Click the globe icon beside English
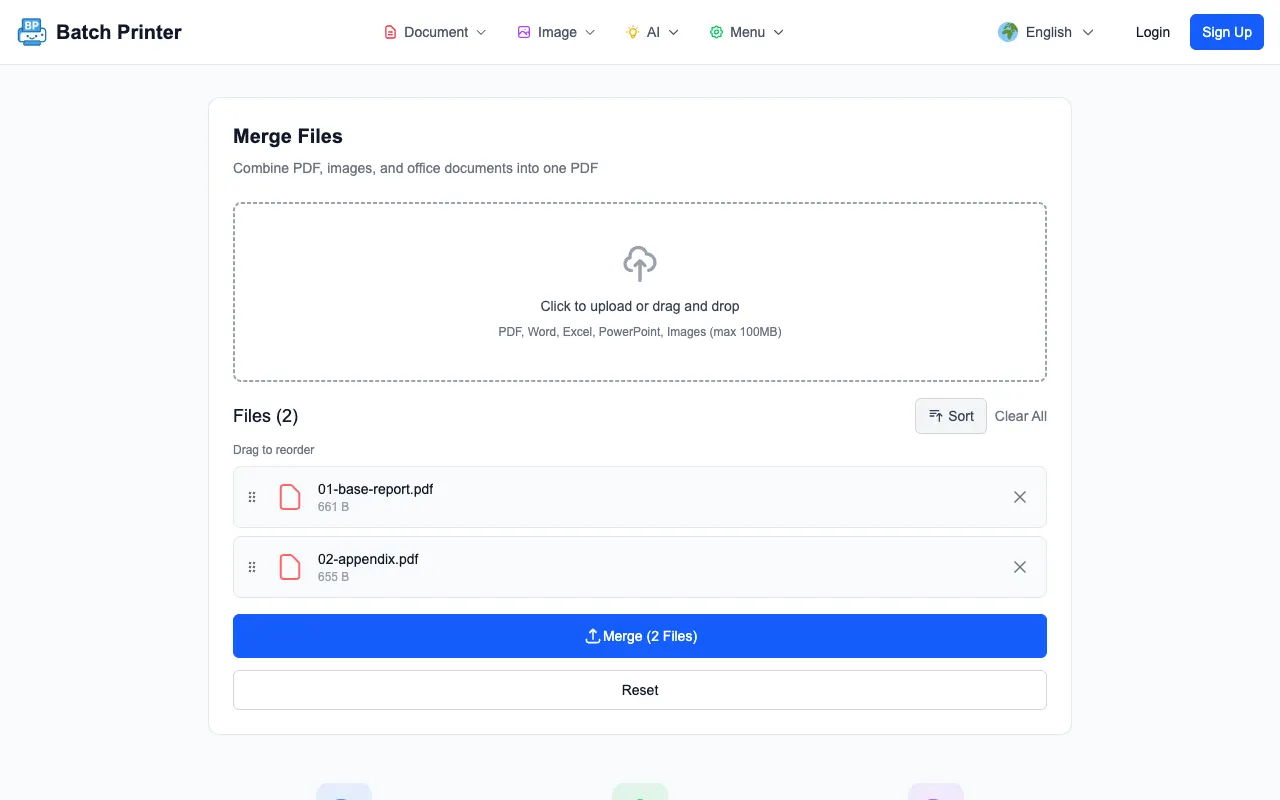Viewport: 1280px width, 800px height. click(1008, 32)
